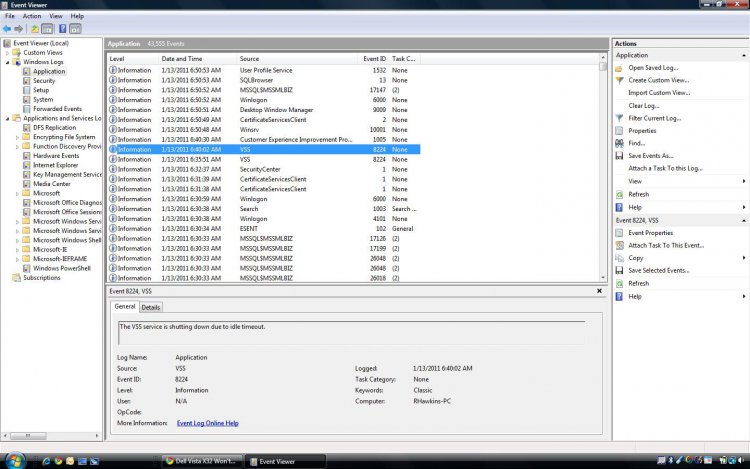Select the System log in tree
The height and width of the screenshot is (469, 750).
(x=43, y=99)
